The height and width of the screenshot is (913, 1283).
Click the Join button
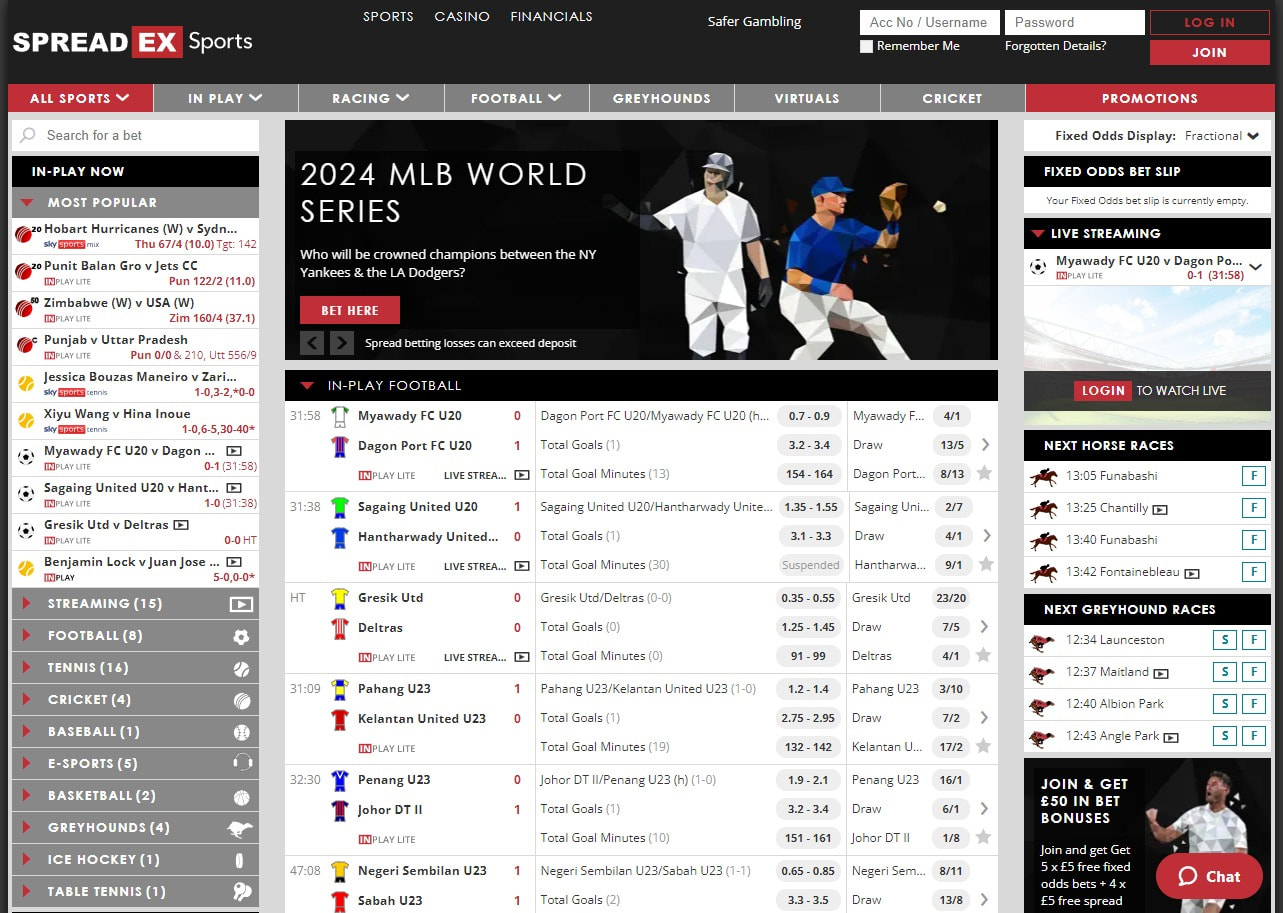(1209, 53)
